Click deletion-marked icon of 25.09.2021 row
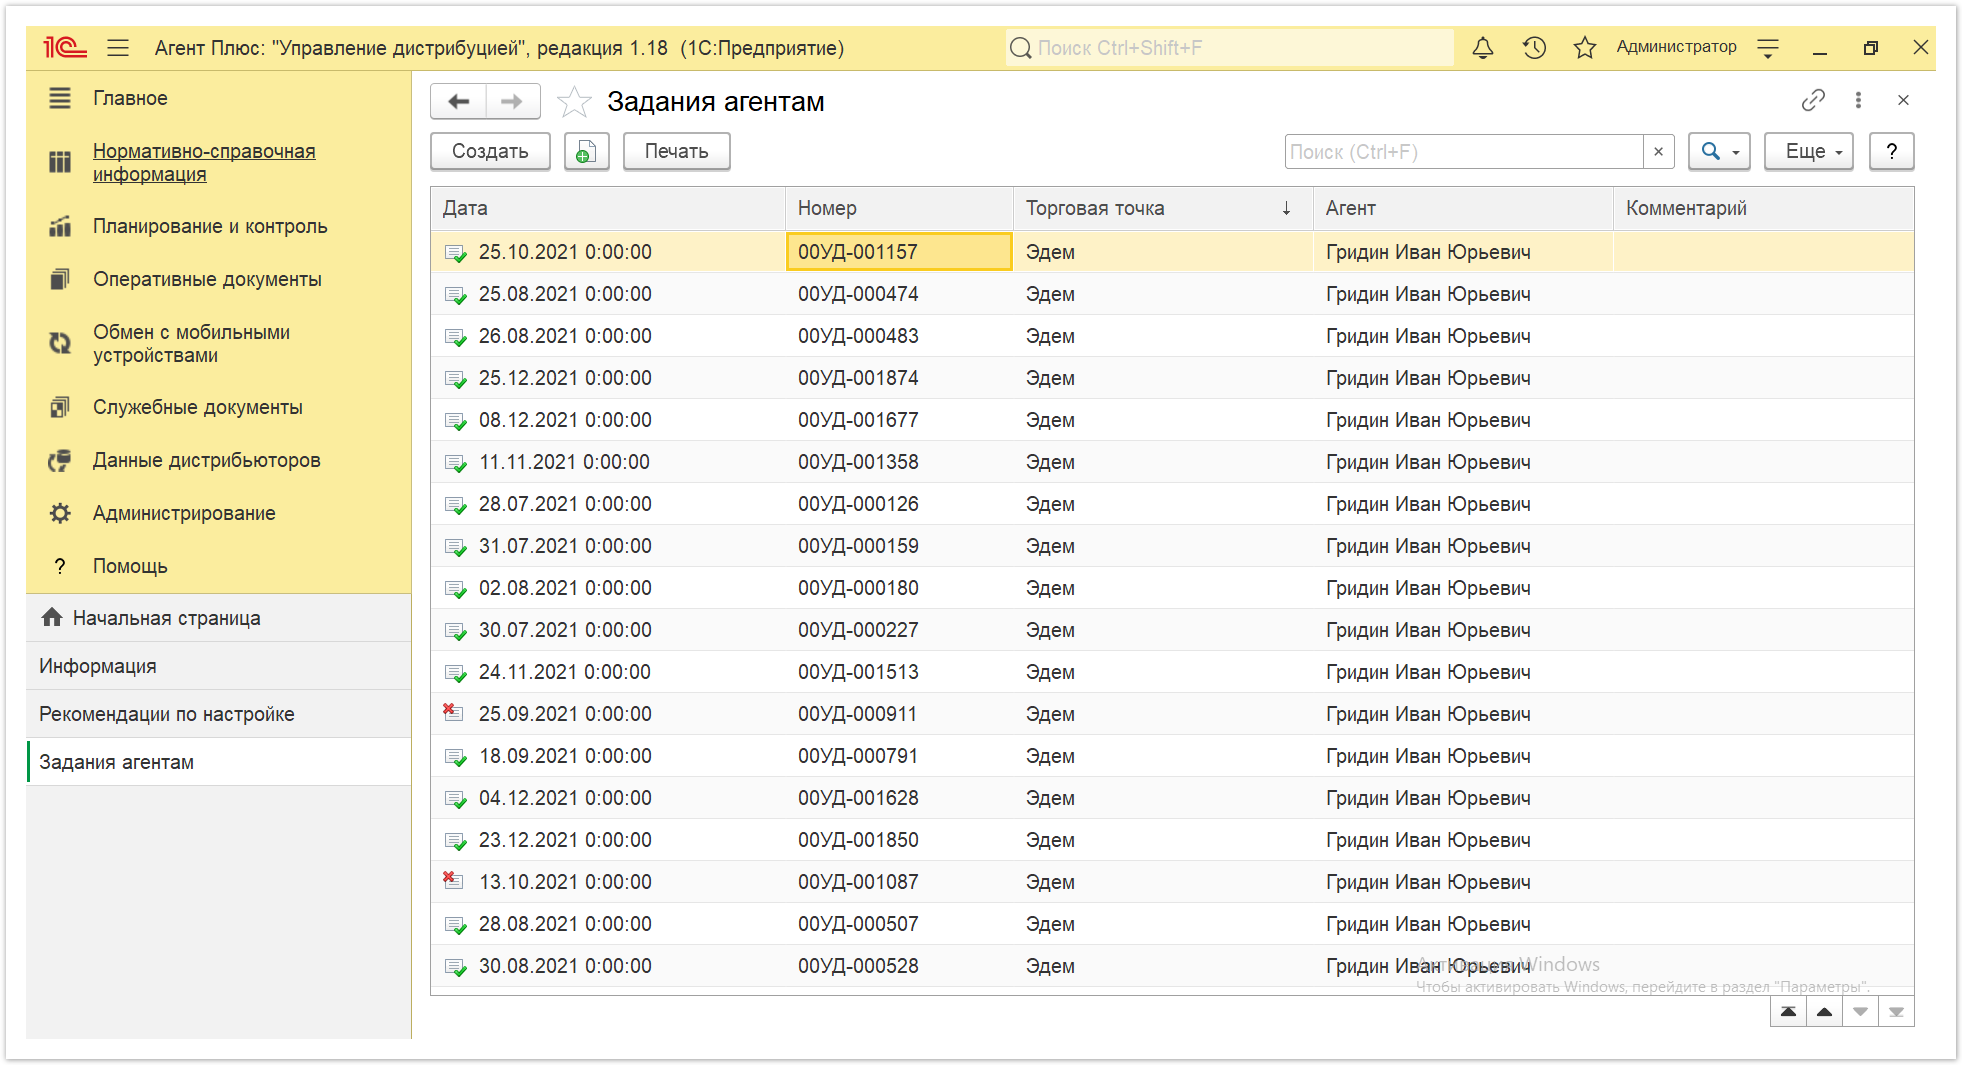This screenshot has width=1962, height=1065. (454, 712)
